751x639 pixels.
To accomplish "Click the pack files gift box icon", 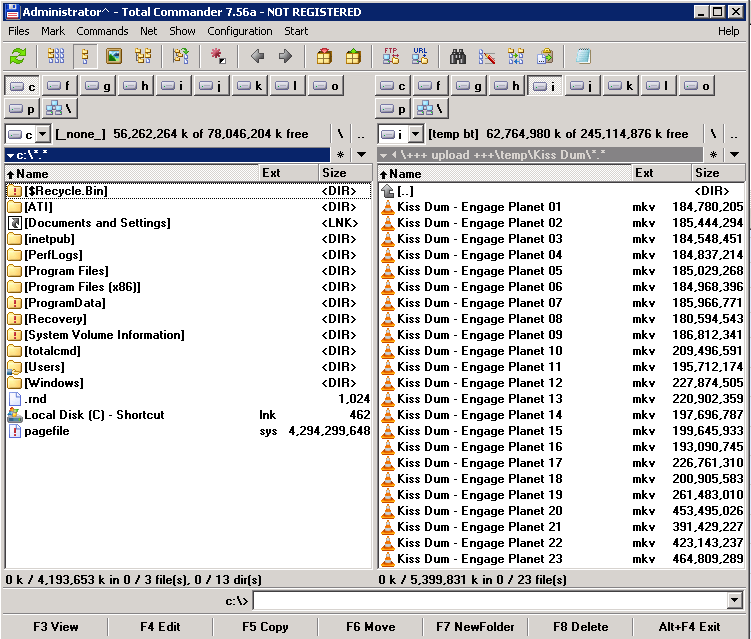I will tap(324, 56).
